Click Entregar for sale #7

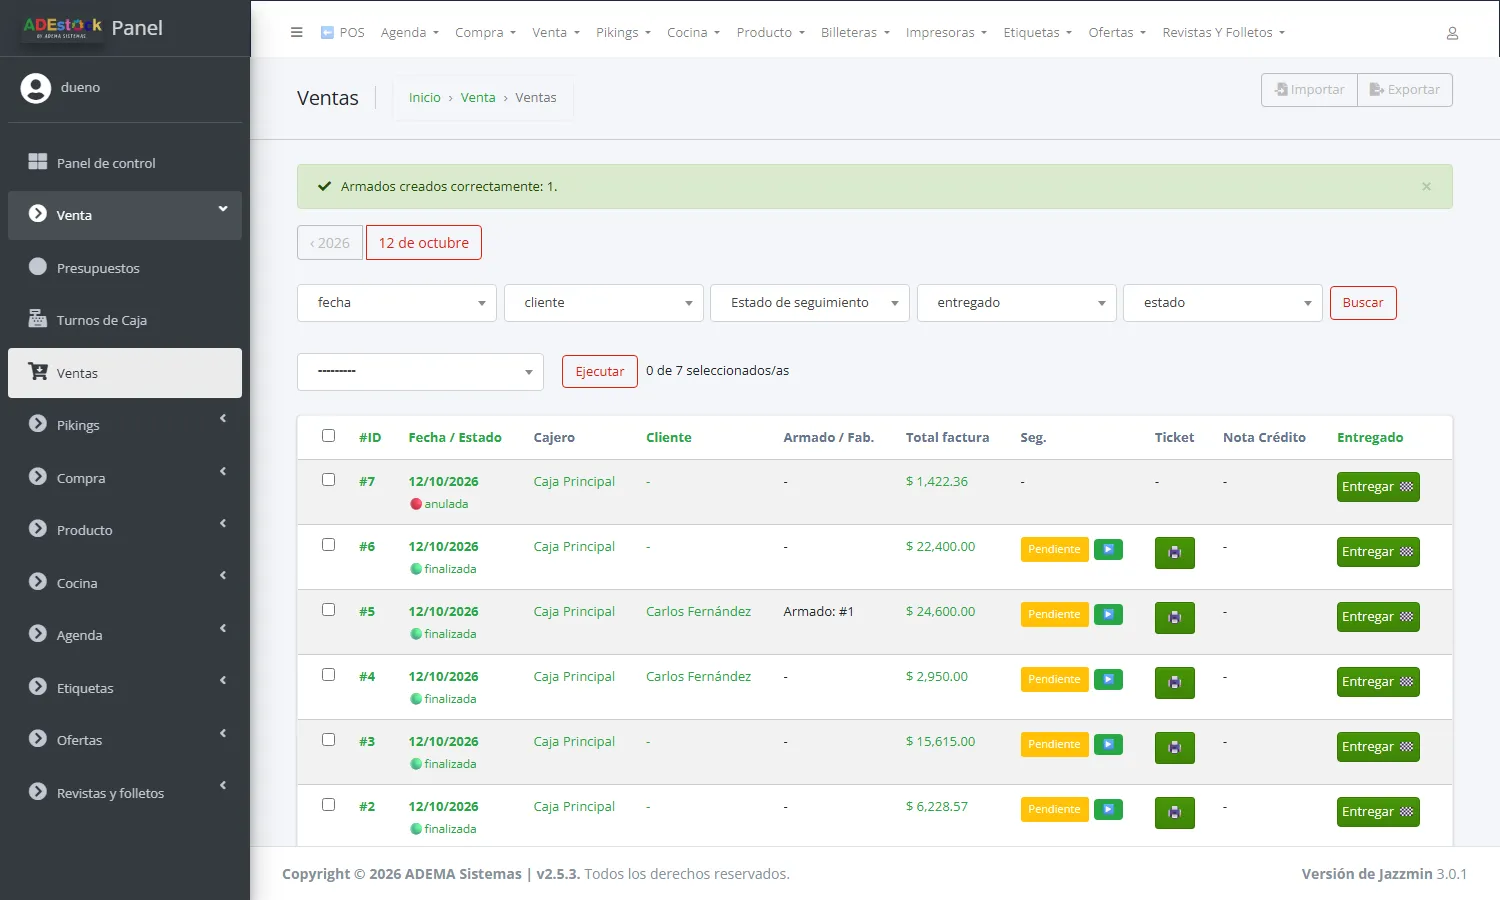[x=1378, y=487]
